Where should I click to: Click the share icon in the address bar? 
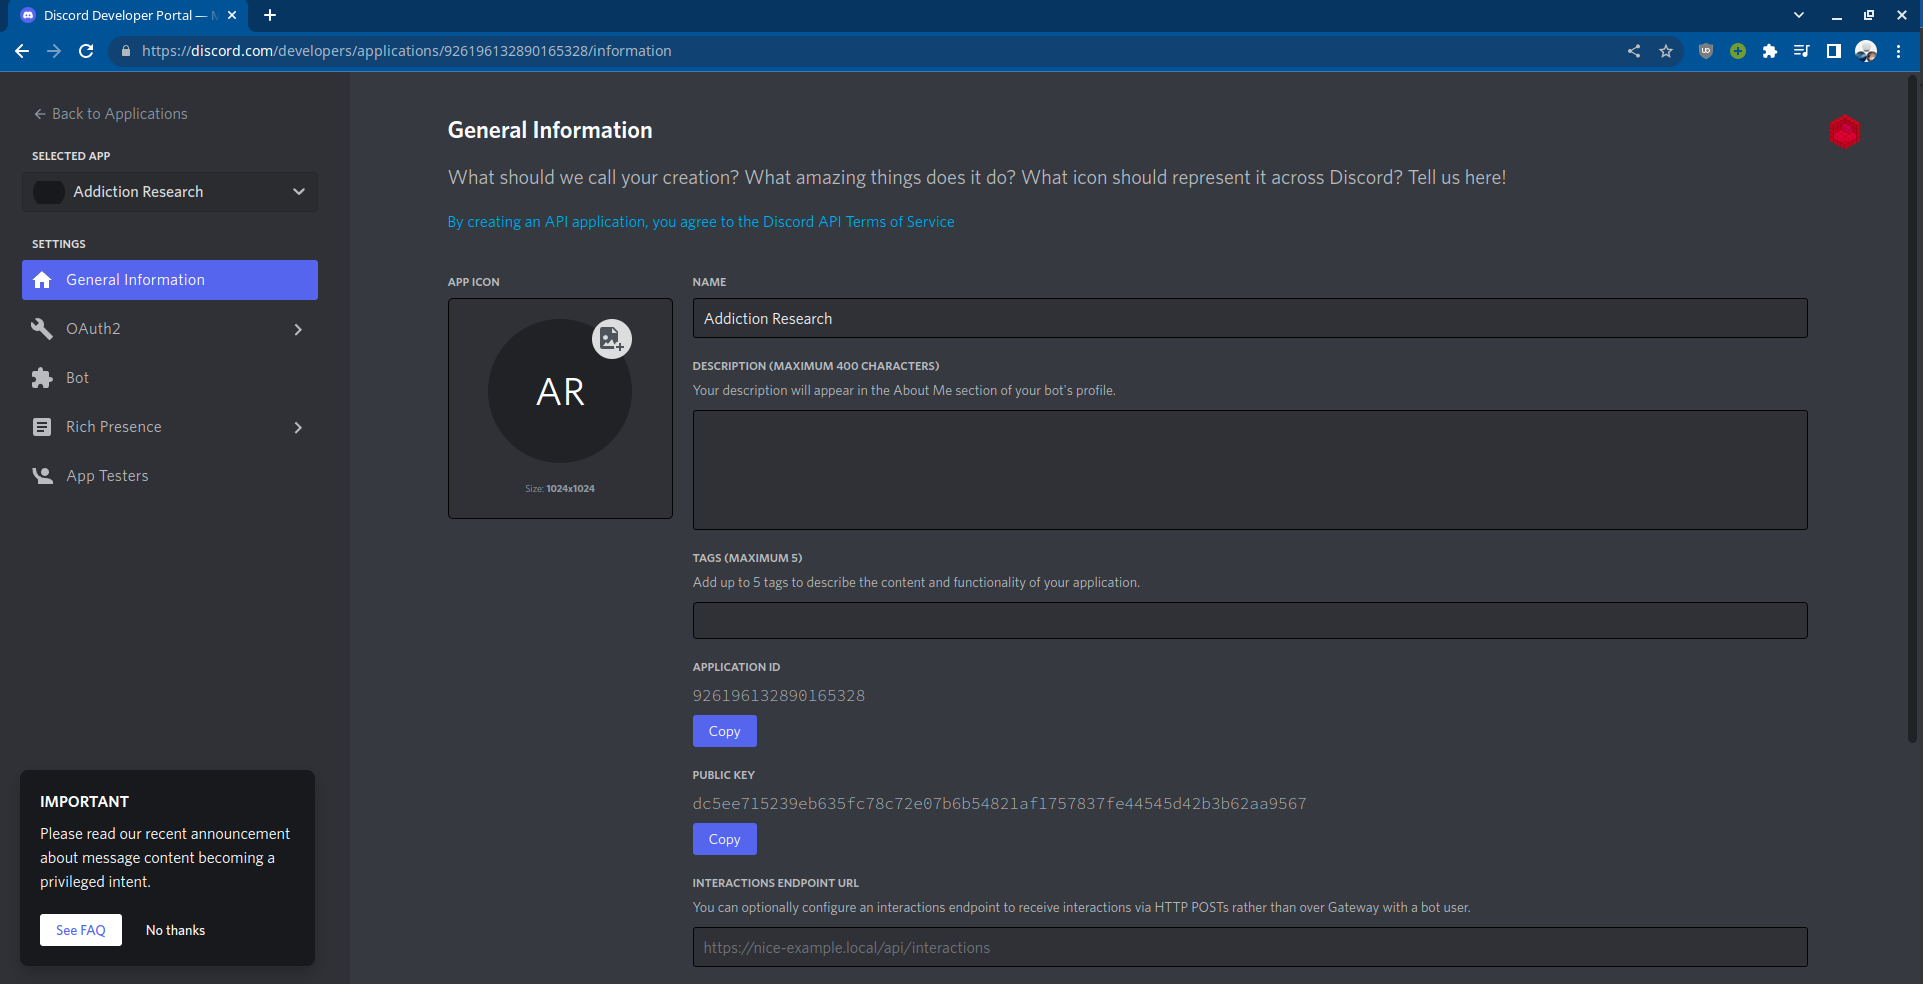(1633, 51)
